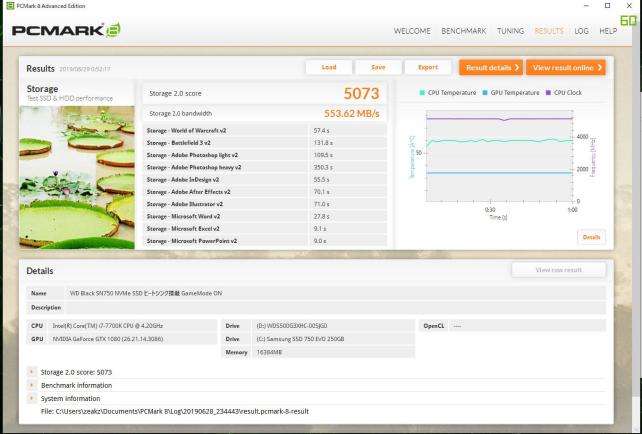642x434 pixels.
Task: Select Storage - Adobe Photoshop heavy v2 row
Action: tap(264, 167)
